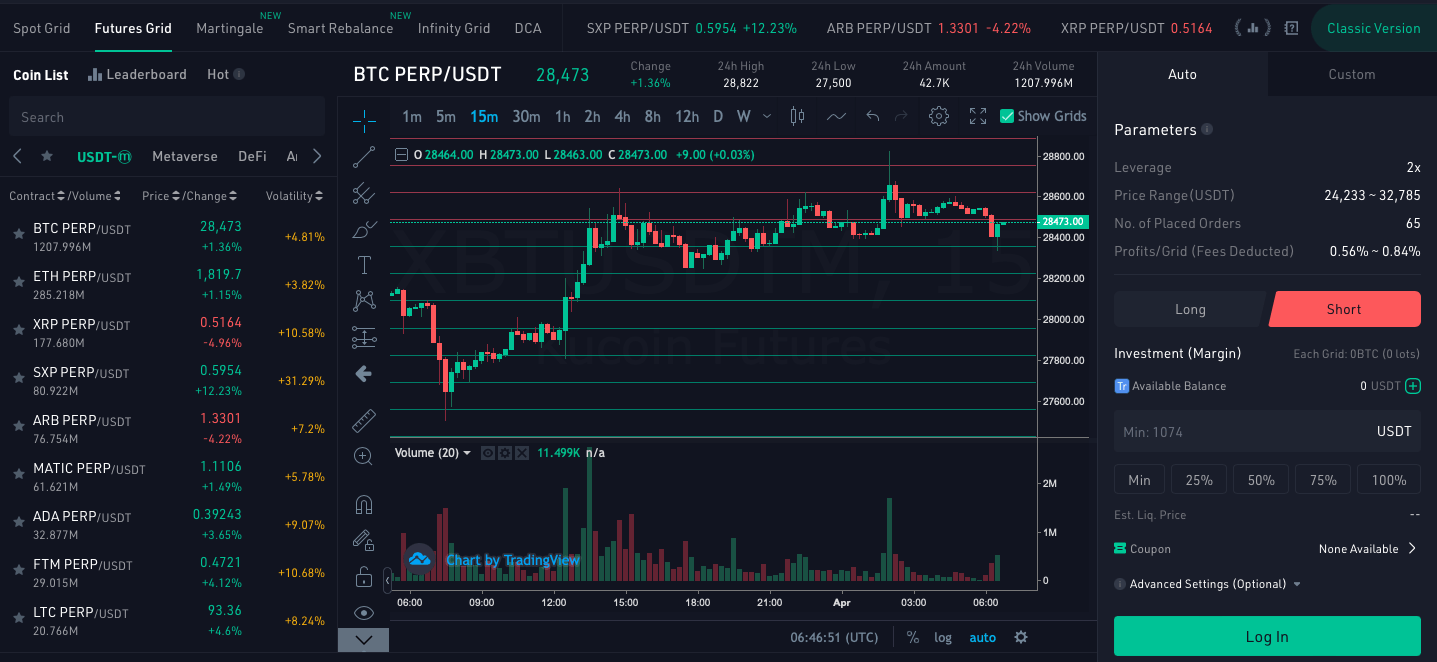
Task: Switch chart to 1m interval
Action: (412, 116)
